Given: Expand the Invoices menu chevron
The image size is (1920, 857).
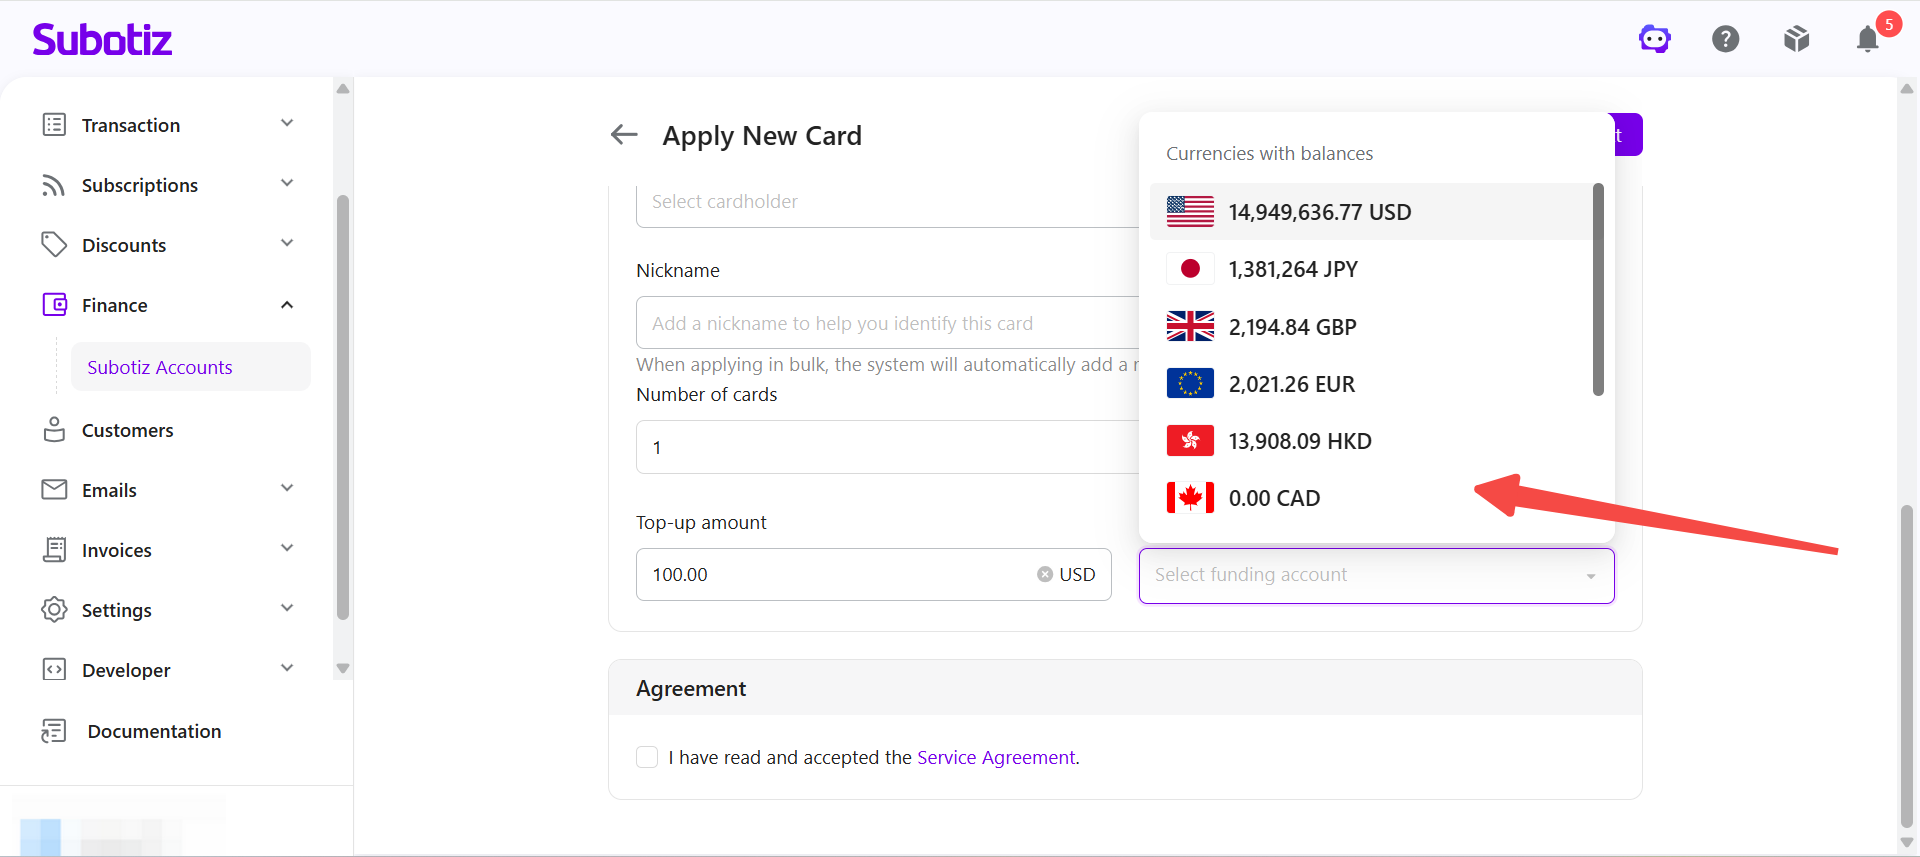Looking at the screenshot, I should point(287,548).
